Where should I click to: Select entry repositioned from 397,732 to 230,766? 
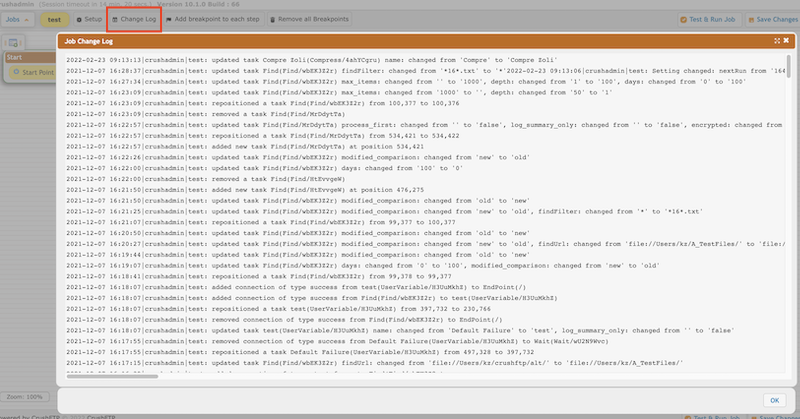[x=279, y=309]
